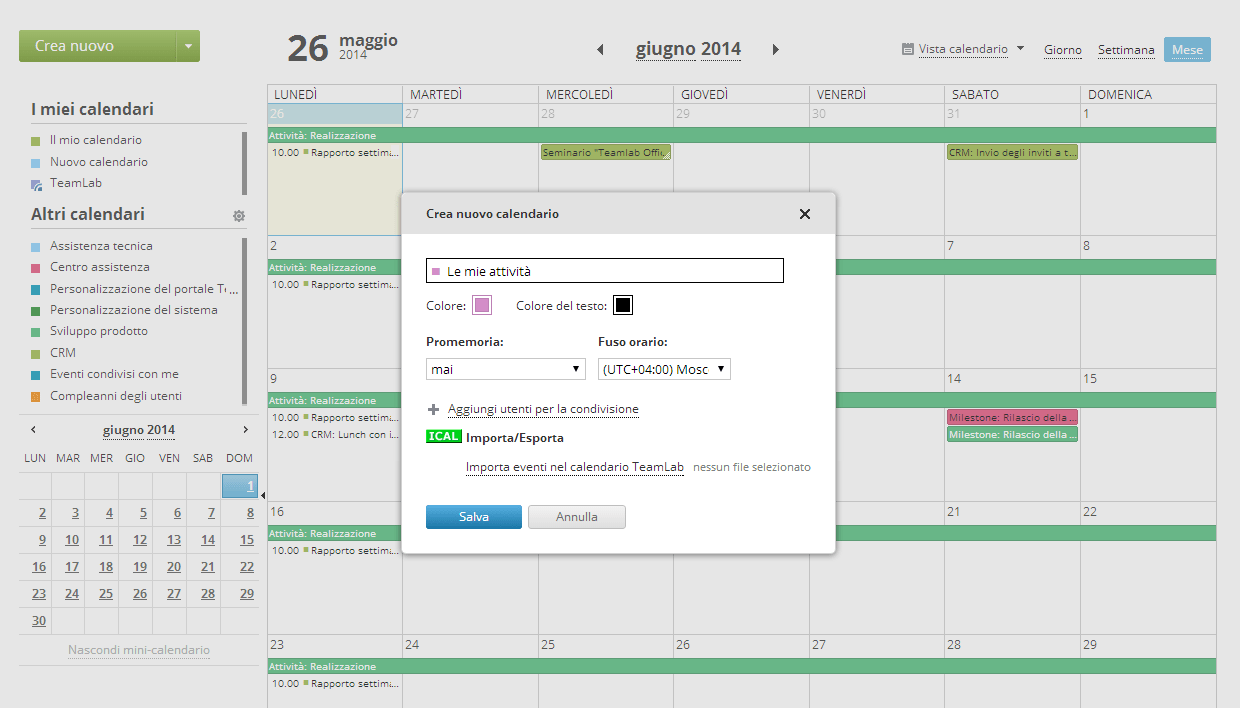Open the Seminario Teamlab Office event
Viewport: 1240px width, 708px height.
[606, 153]
